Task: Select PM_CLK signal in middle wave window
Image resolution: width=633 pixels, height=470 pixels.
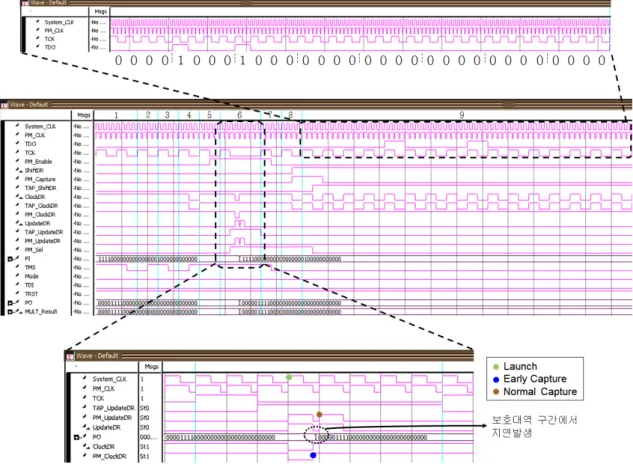Action: point(34,135)
